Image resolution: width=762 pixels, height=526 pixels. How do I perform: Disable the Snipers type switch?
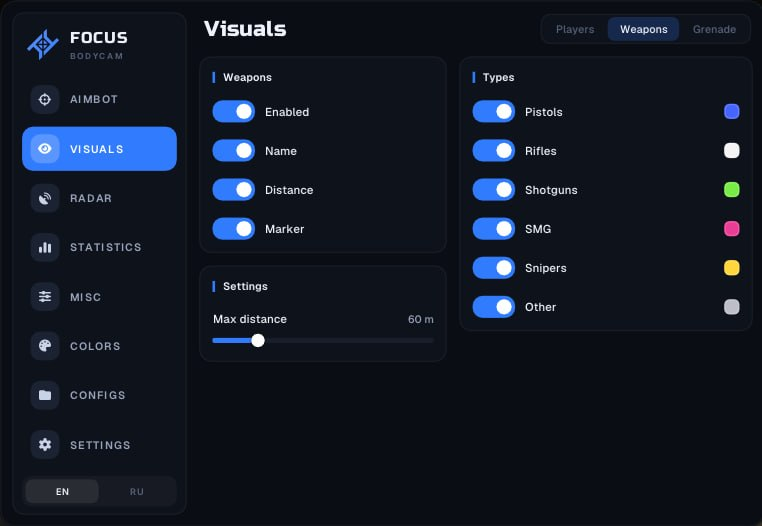[x=494, y=268]
